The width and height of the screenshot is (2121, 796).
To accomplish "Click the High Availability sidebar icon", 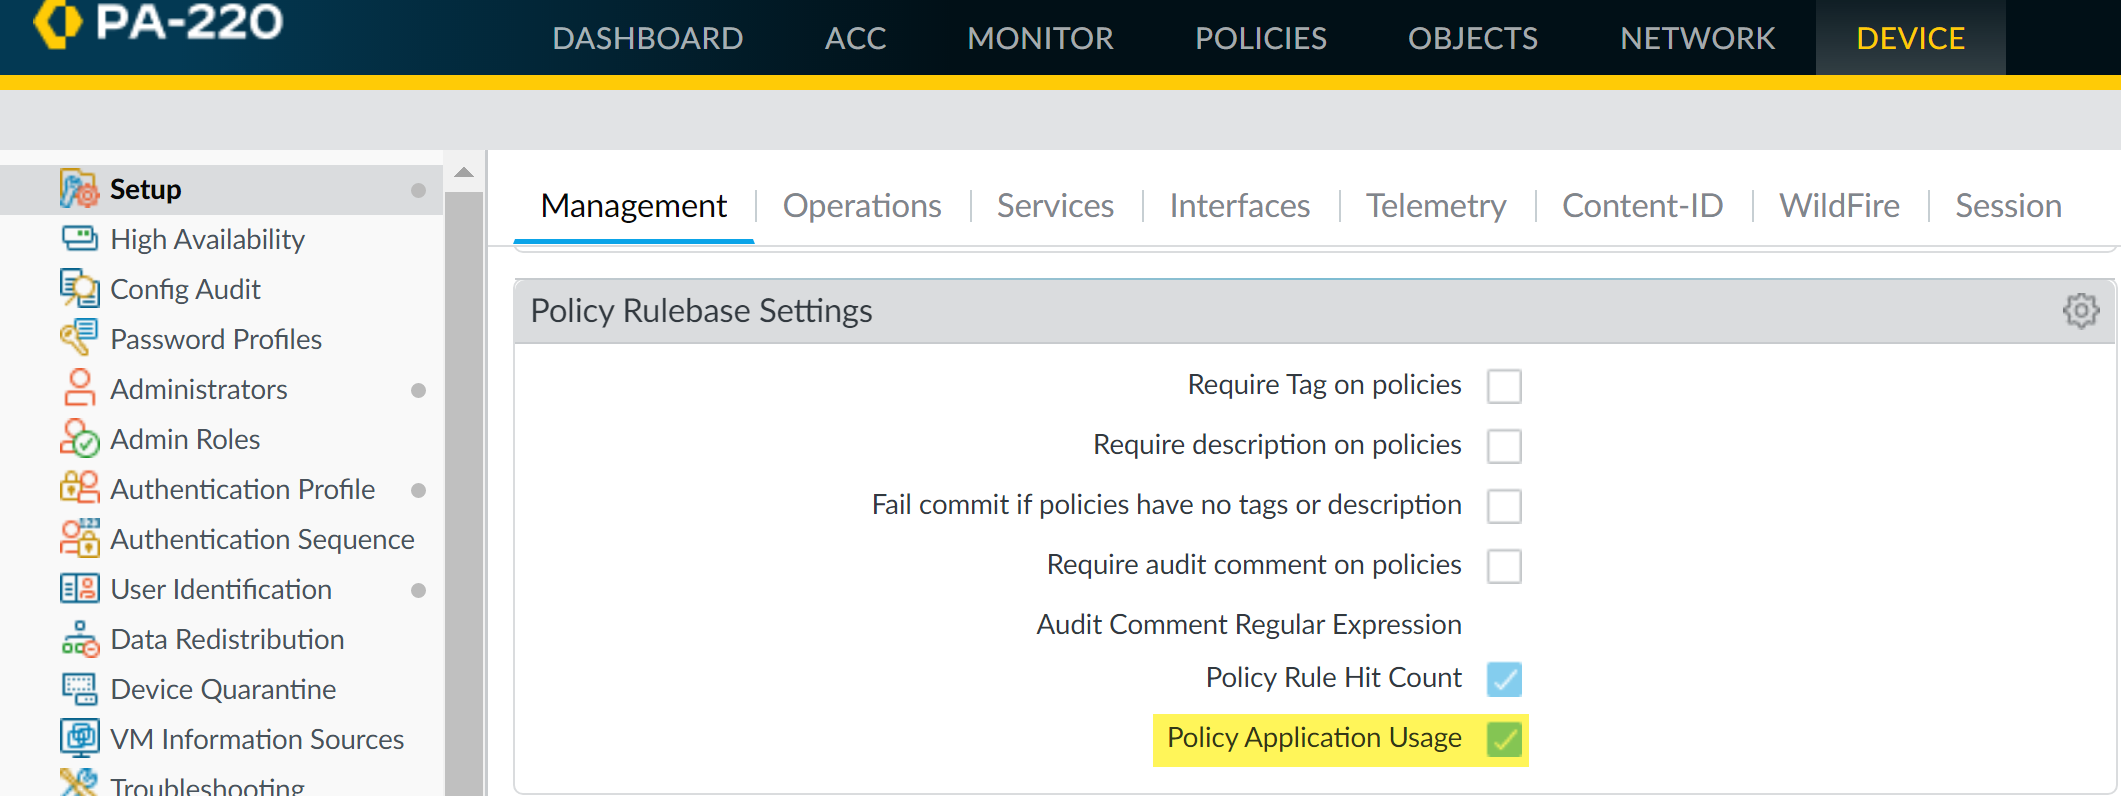I will coord(79,239).
